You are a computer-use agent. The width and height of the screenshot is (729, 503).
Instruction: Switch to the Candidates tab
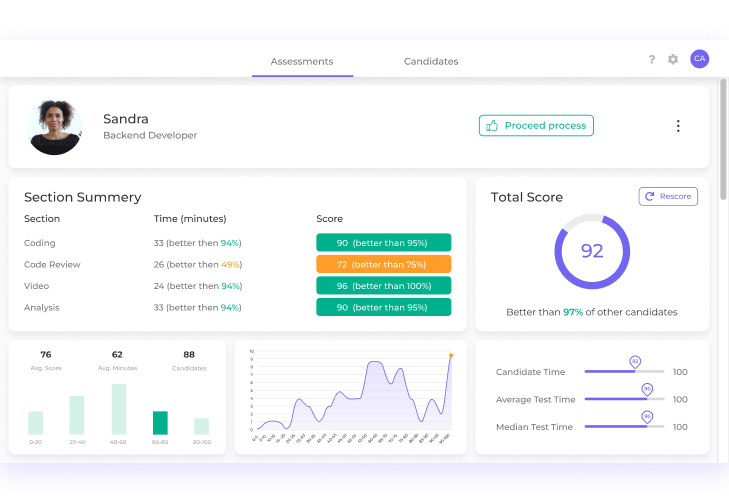(x=431, y=61)
